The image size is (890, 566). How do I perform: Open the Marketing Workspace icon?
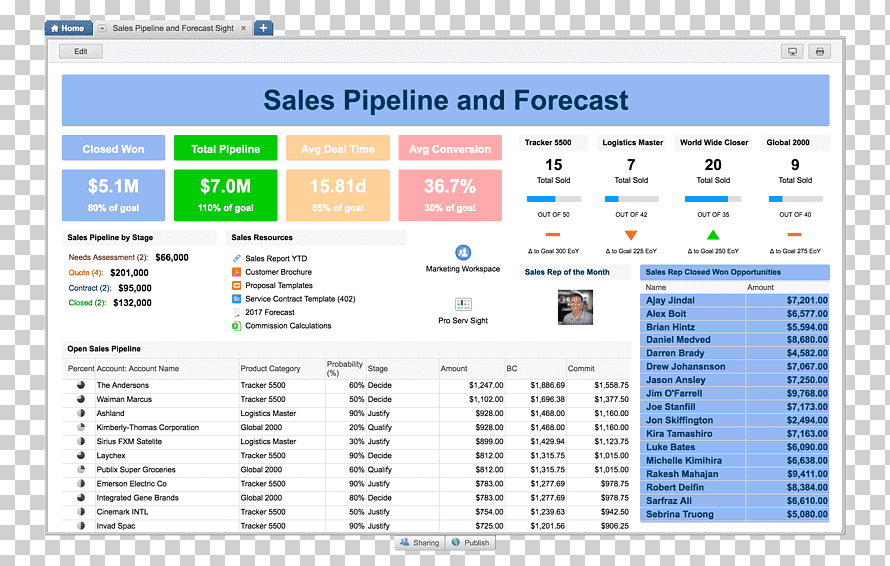pyautogui.click(x=463, y=252)
